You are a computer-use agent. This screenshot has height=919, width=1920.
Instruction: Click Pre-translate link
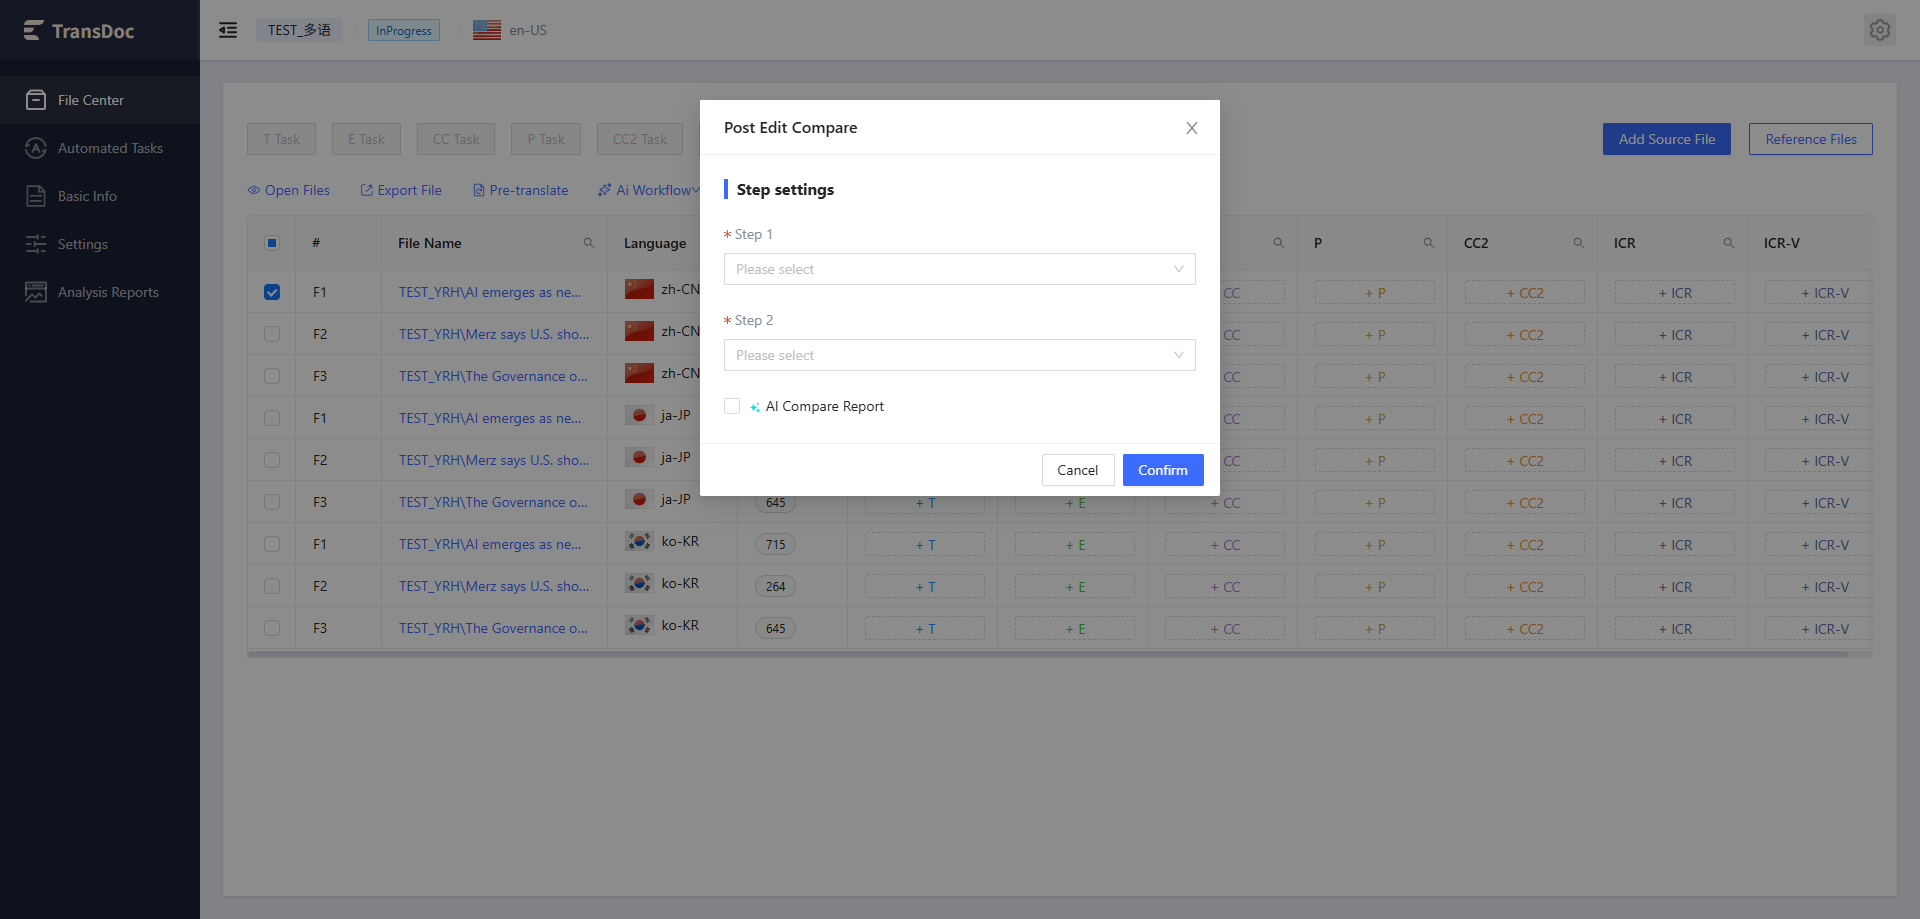click(x=520, y=190)
